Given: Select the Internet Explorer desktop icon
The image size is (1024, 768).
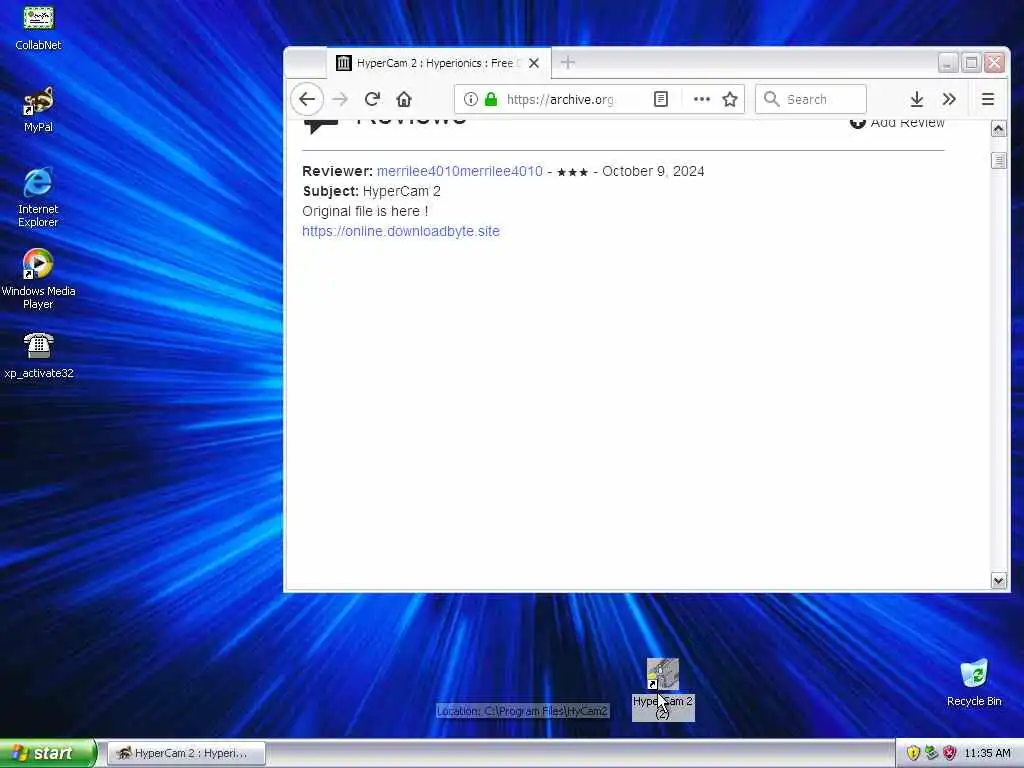Looking at the screenshot, I should (38, 197).
